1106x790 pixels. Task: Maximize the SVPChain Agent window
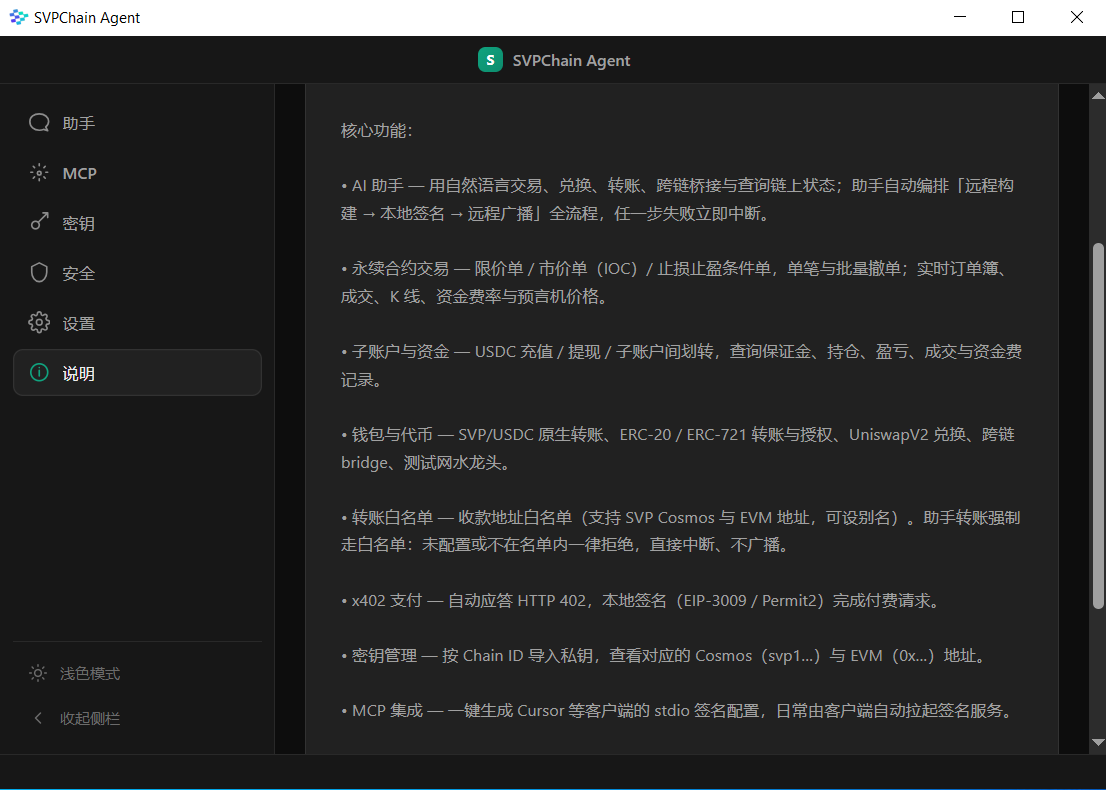[1018, 17]
